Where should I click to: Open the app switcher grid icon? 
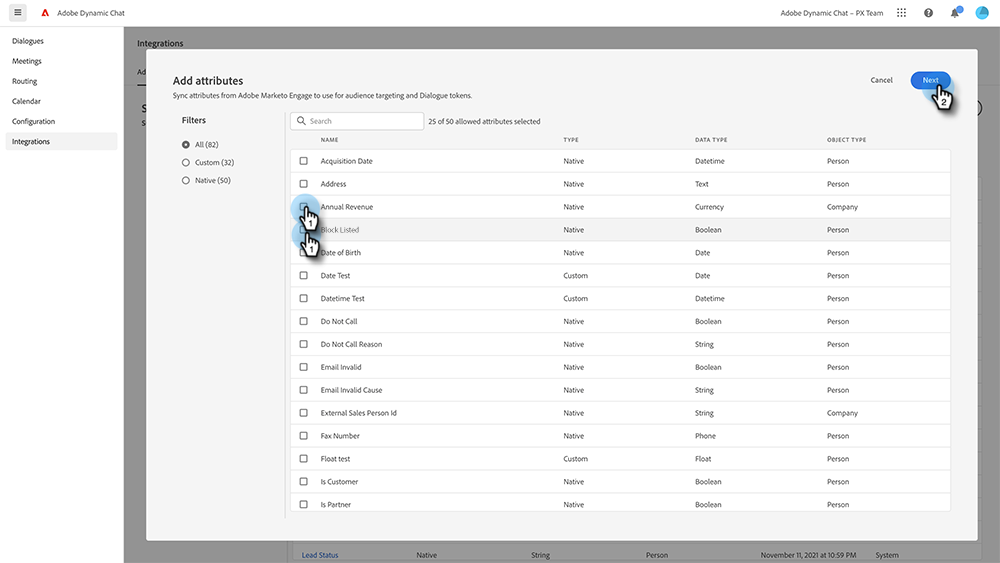pyautogui.click(x=901, y=13)
